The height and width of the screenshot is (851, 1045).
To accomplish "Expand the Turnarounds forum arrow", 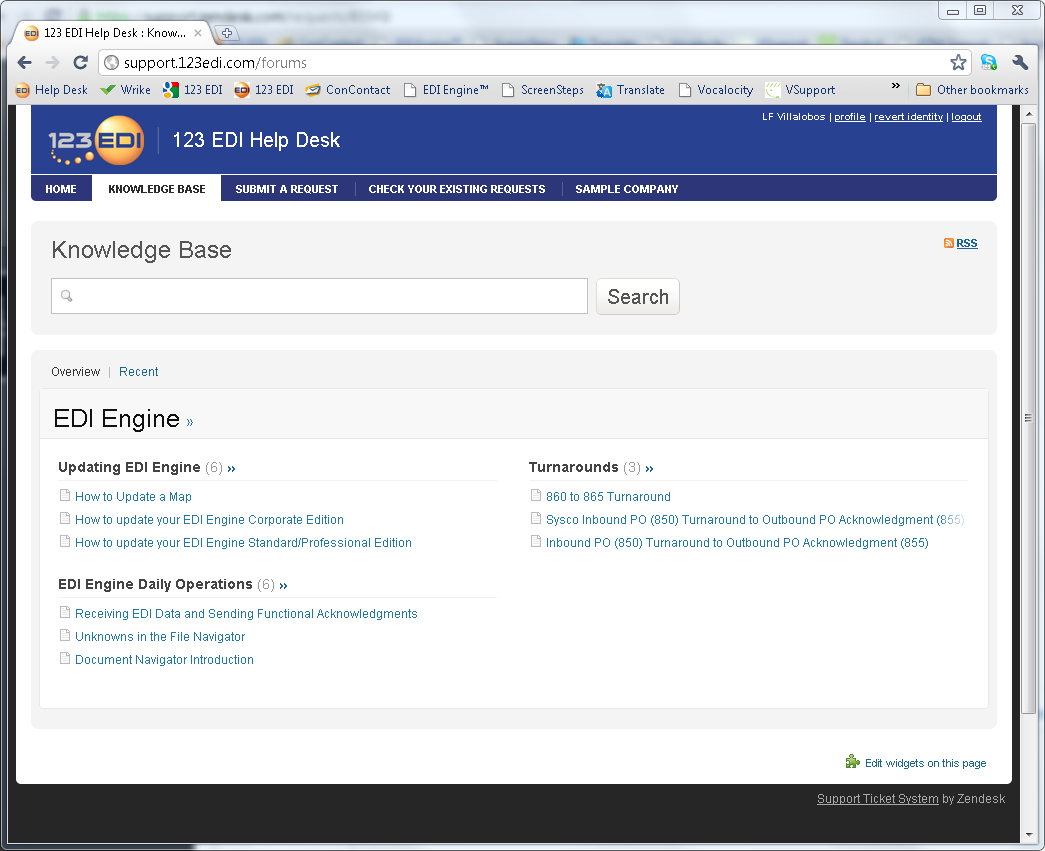I will point(649,468).
